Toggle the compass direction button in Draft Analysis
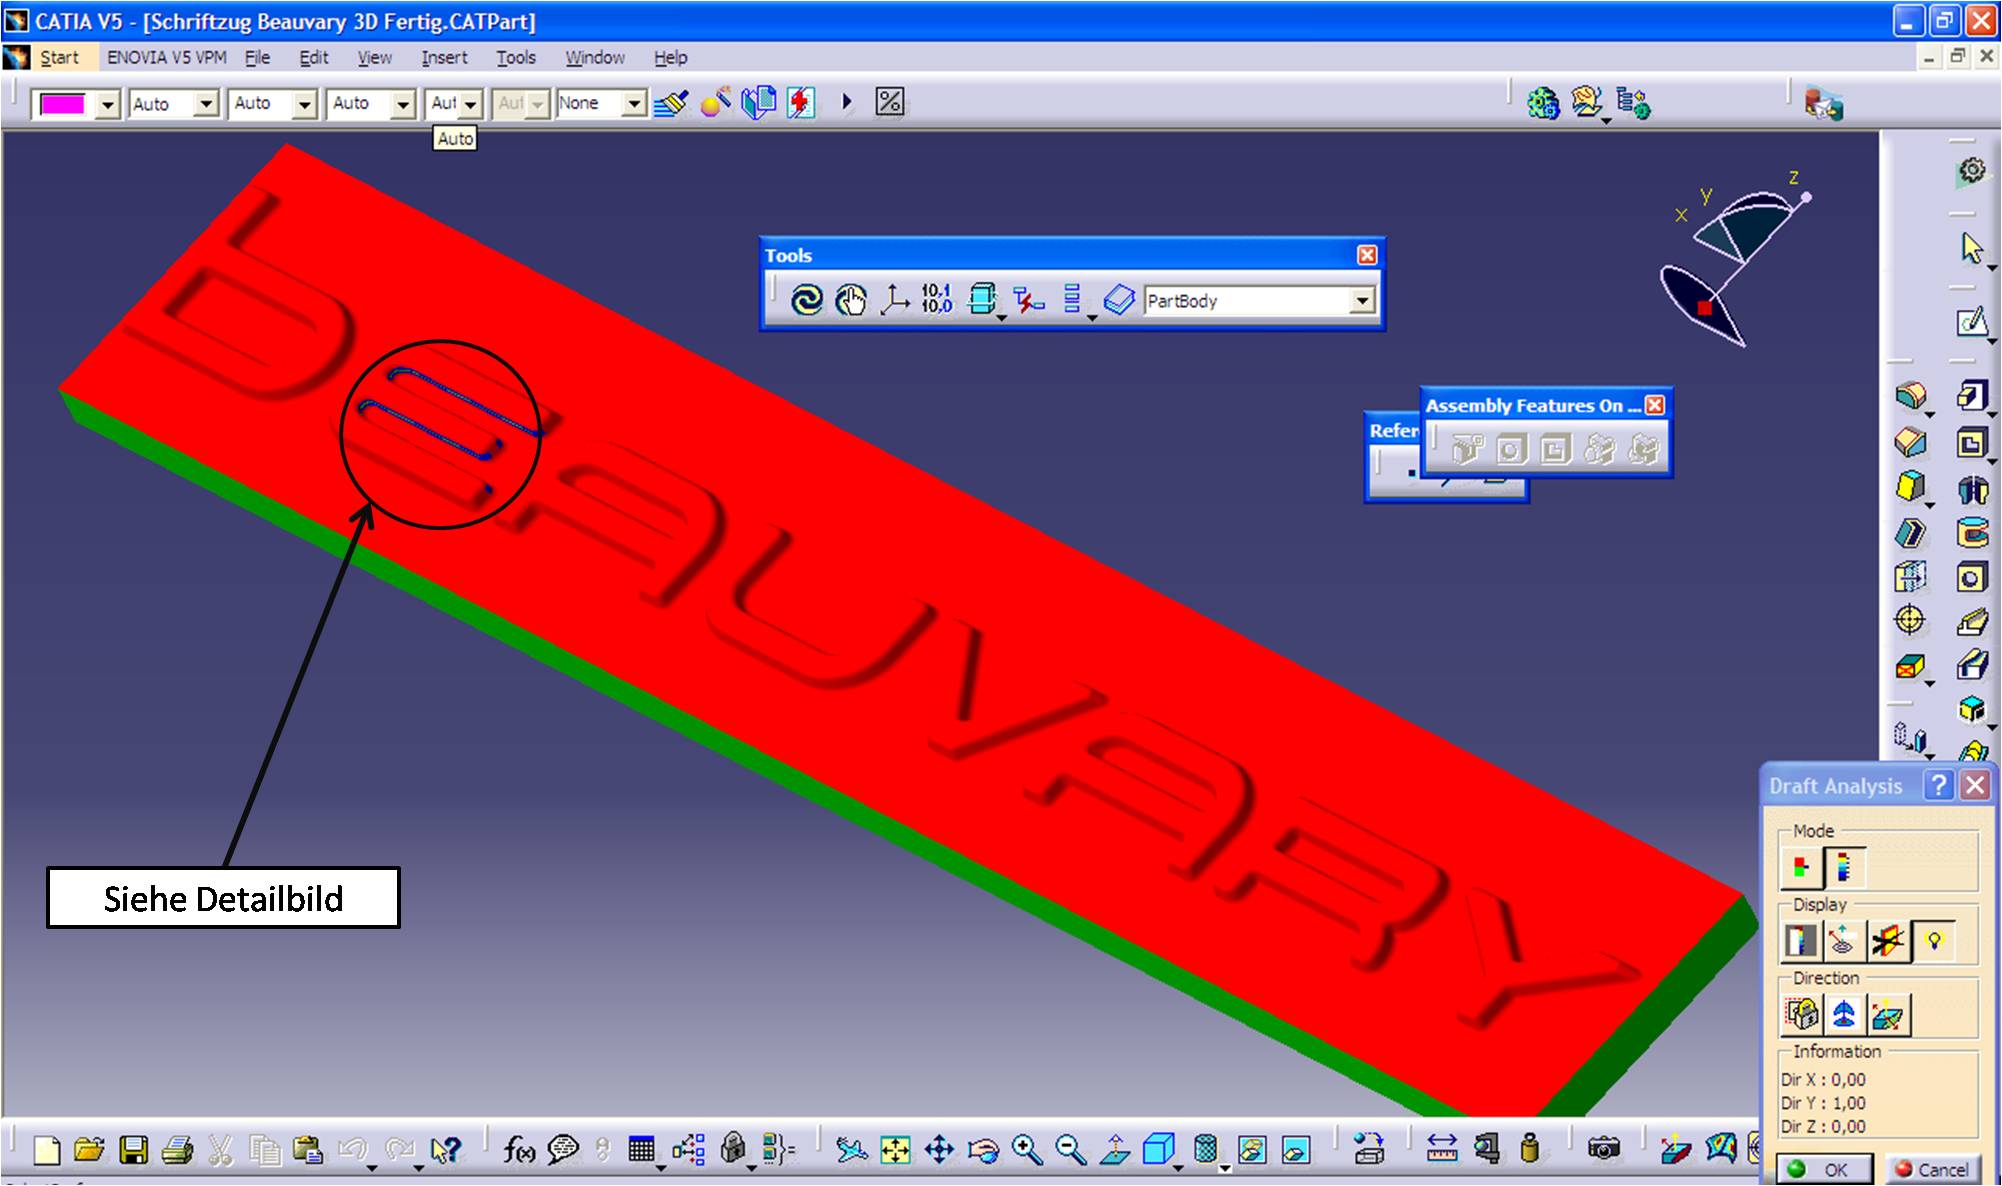Viewport: 2002px width, 1186px height. point(1843,1014)
